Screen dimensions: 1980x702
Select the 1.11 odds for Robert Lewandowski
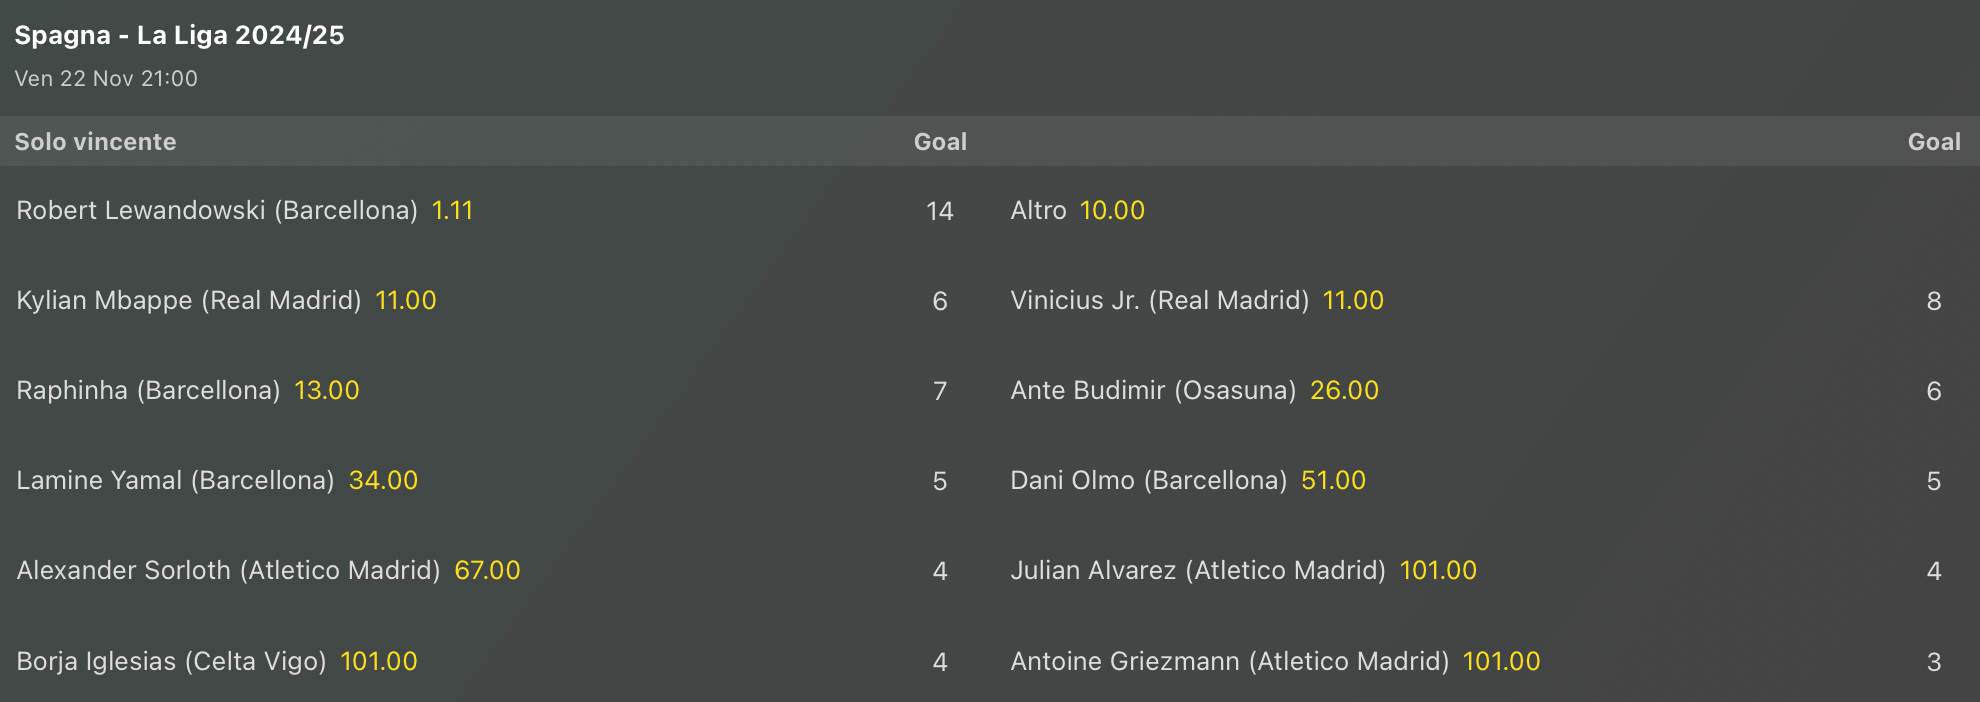(451, 211)
